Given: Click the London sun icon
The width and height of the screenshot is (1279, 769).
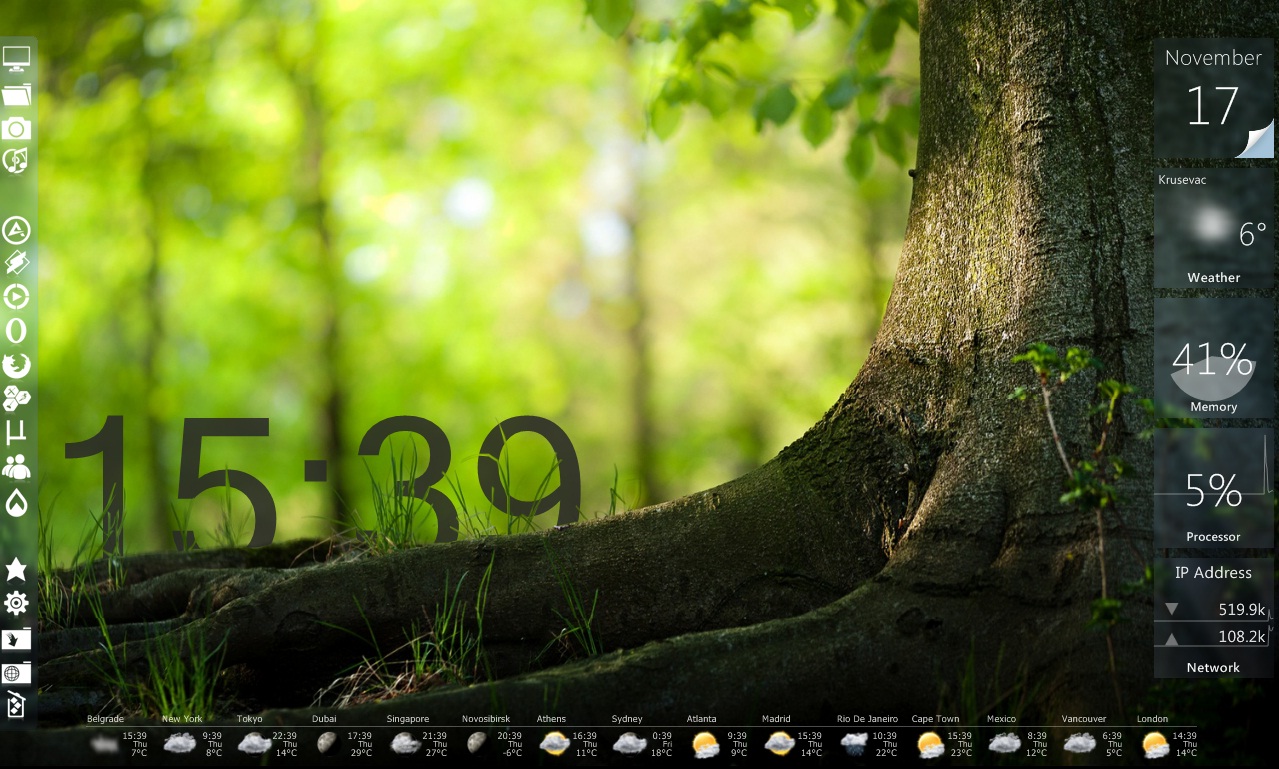Looking at the screenshot, I should 1155,744.
